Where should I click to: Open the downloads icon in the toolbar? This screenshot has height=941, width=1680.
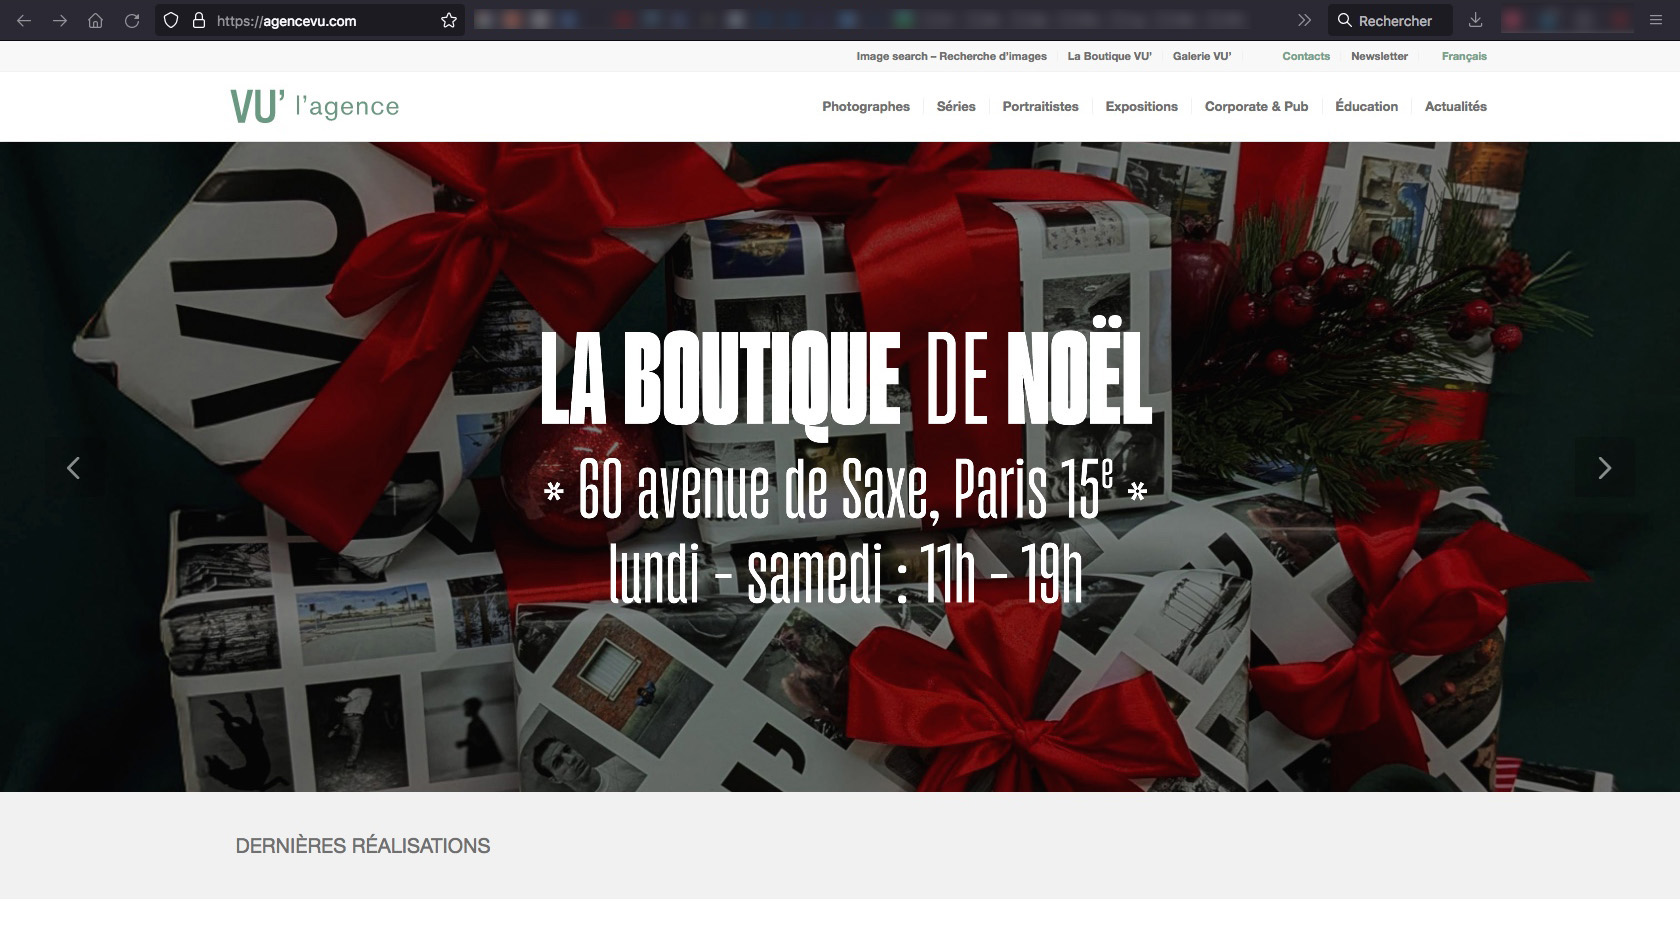click(1475, 19)
